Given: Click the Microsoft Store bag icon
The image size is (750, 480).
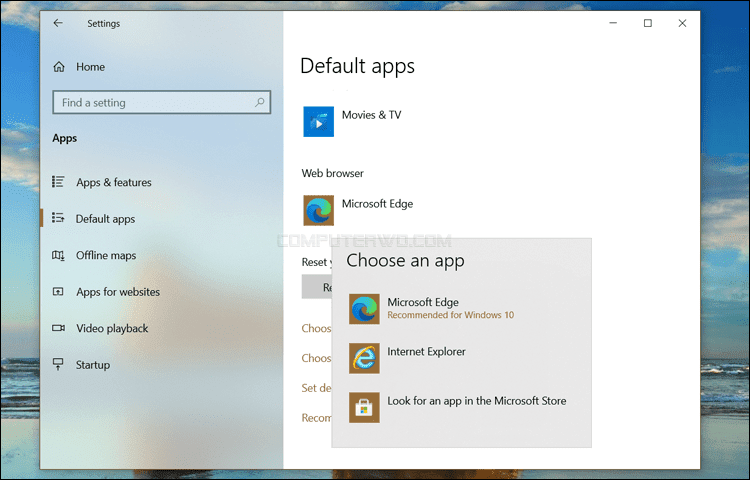Looking at the screenshot, I should 364,407.
